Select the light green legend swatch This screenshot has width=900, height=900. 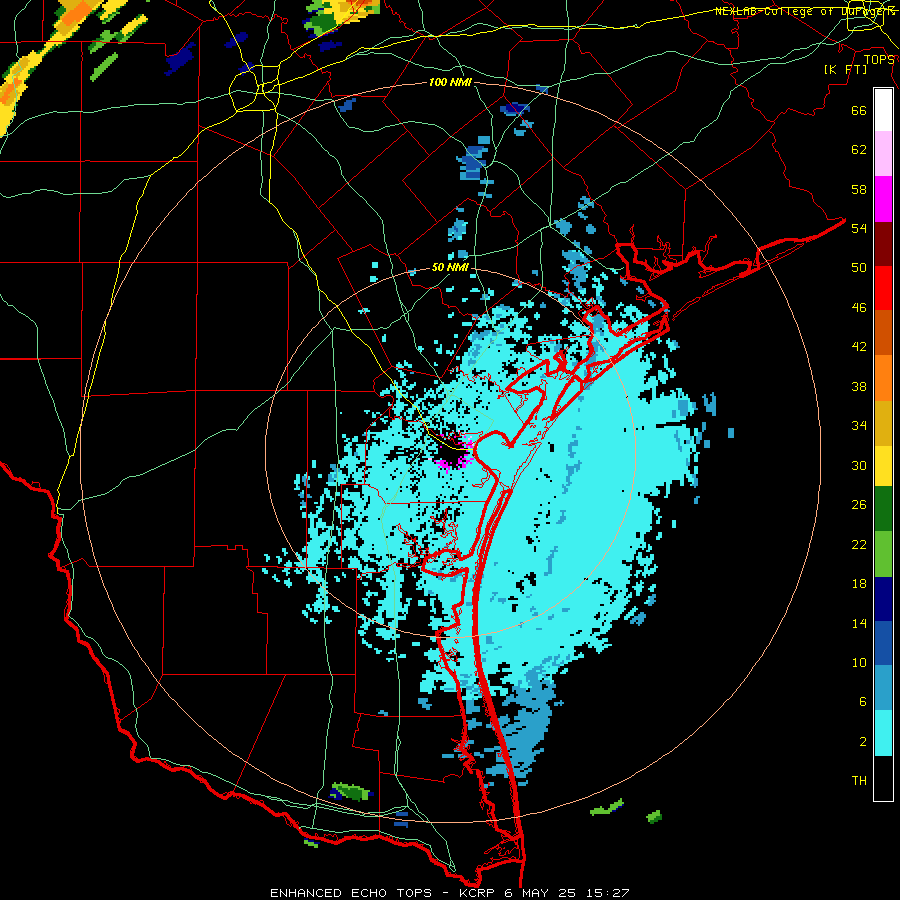point(883,553)
